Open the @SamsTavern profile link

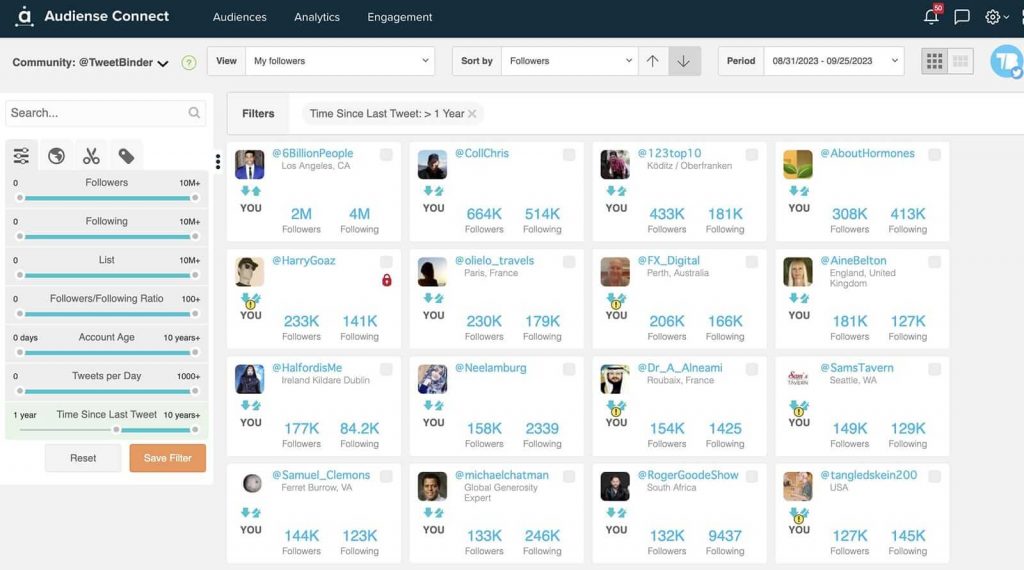point(857,368)
